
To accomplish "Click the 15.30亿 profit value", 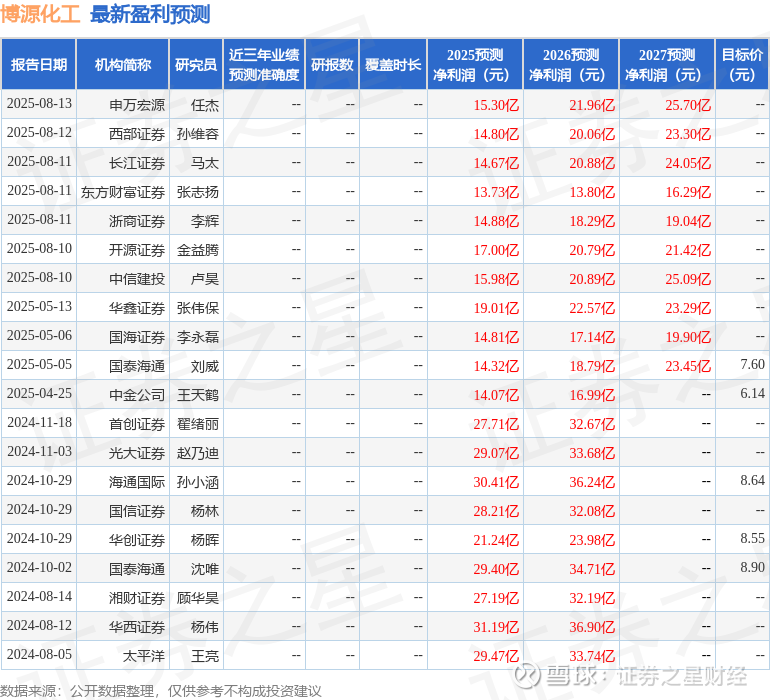I will 496,105.
